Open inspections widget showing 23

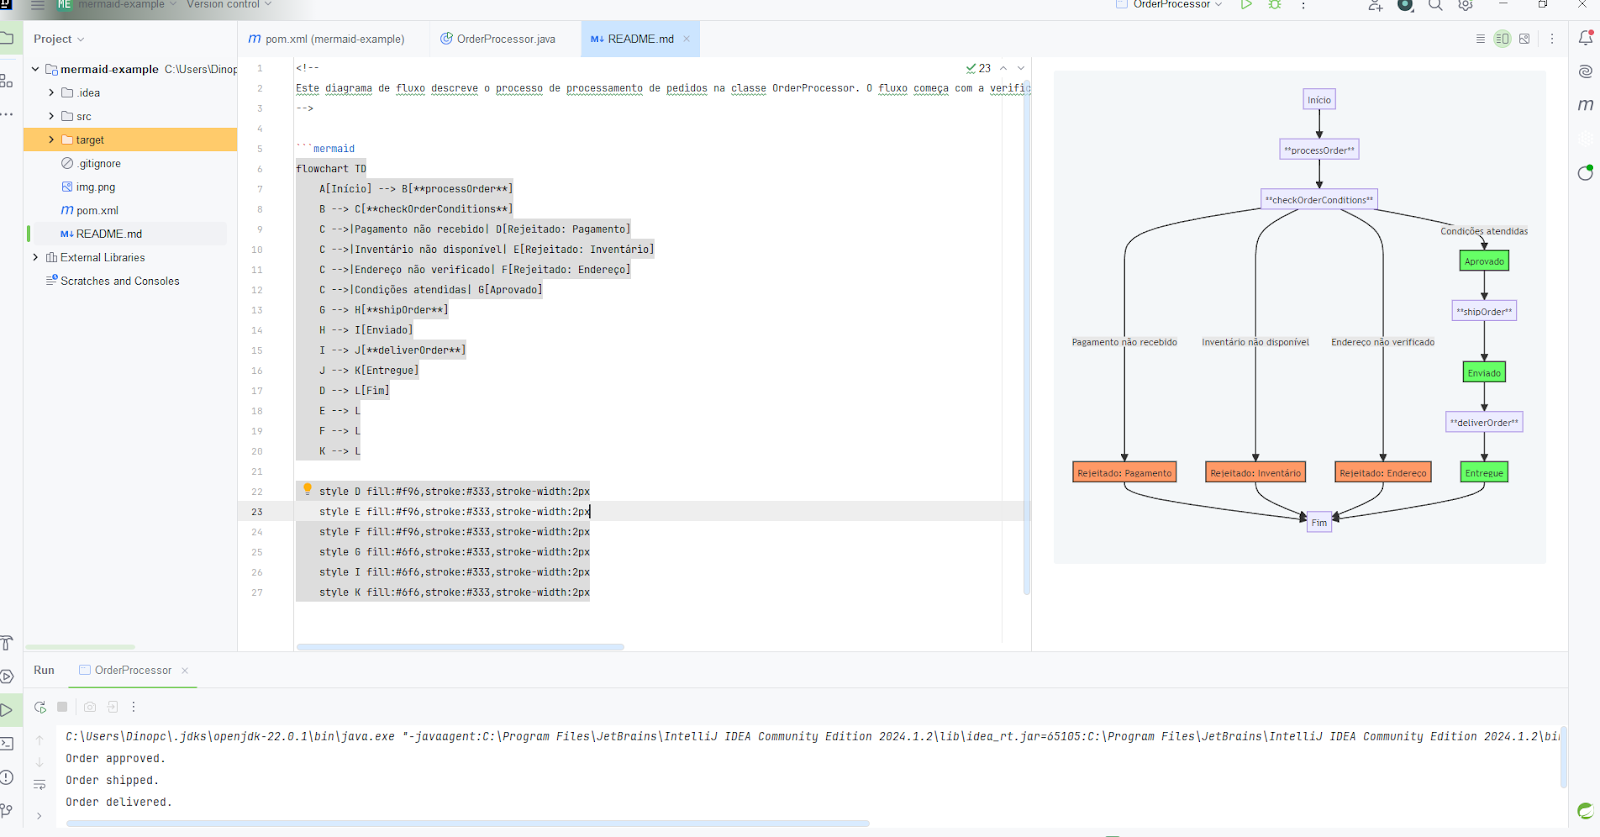[x=978, y=68]
